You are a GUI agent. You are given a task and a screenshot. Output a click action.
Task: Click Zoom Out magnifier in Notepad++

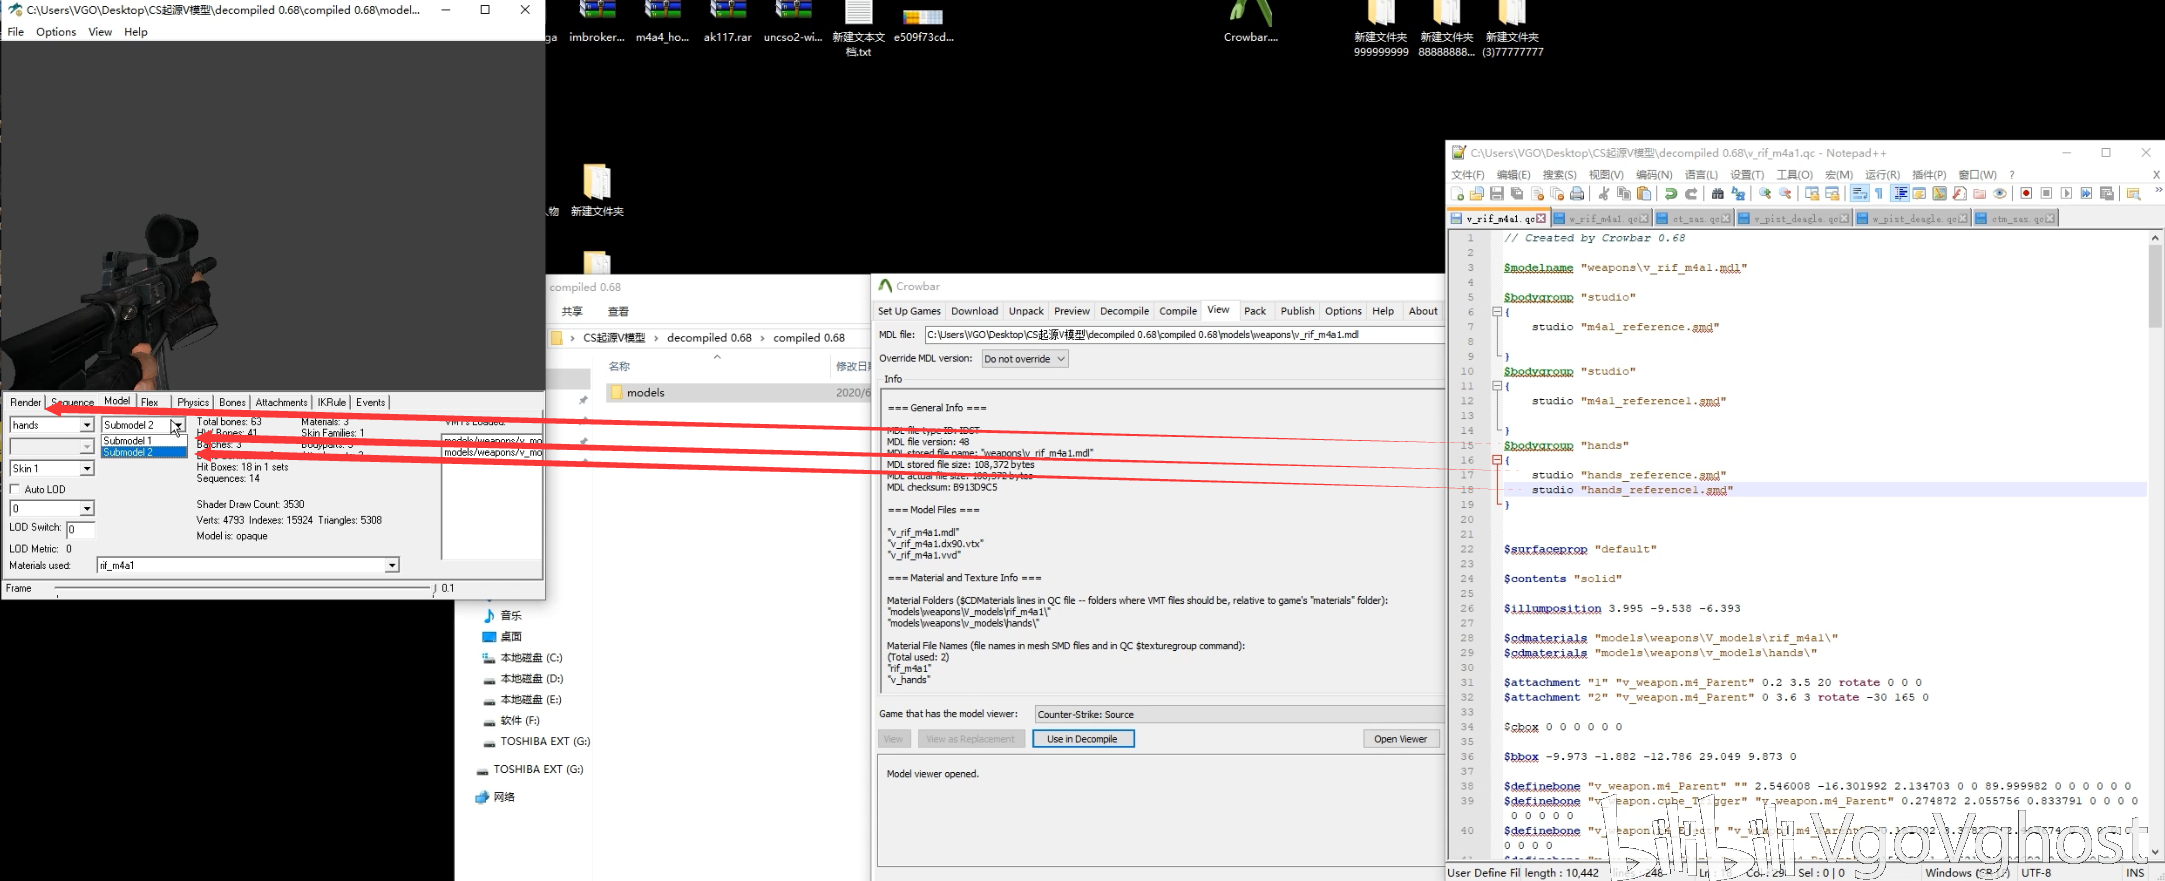click(1785, 194)
